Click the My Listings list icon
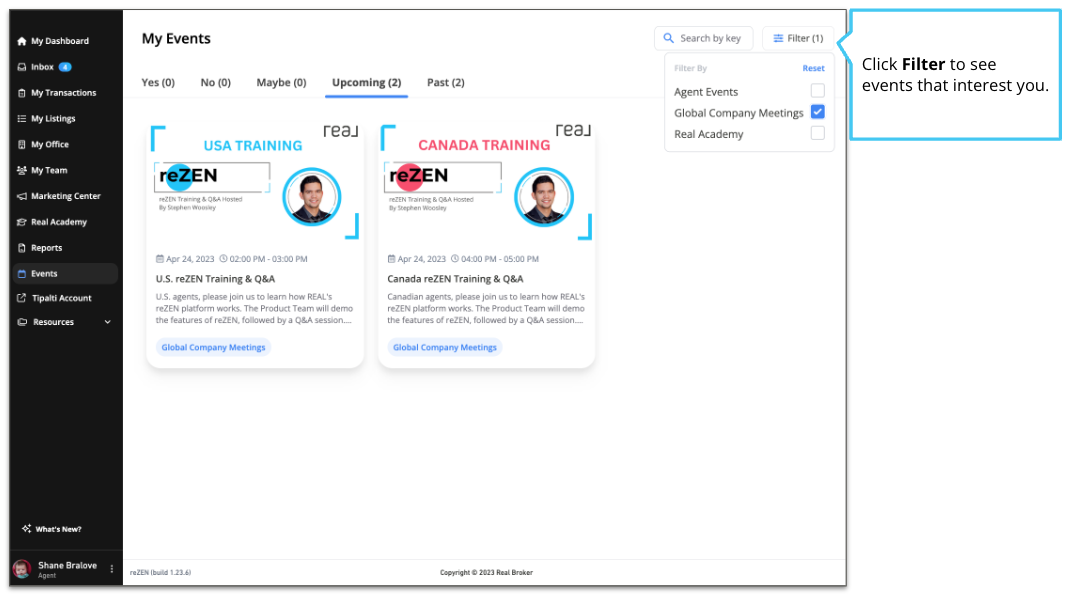Image resolution: width=1076 pixels, height=595 pixels. point(22,119)
